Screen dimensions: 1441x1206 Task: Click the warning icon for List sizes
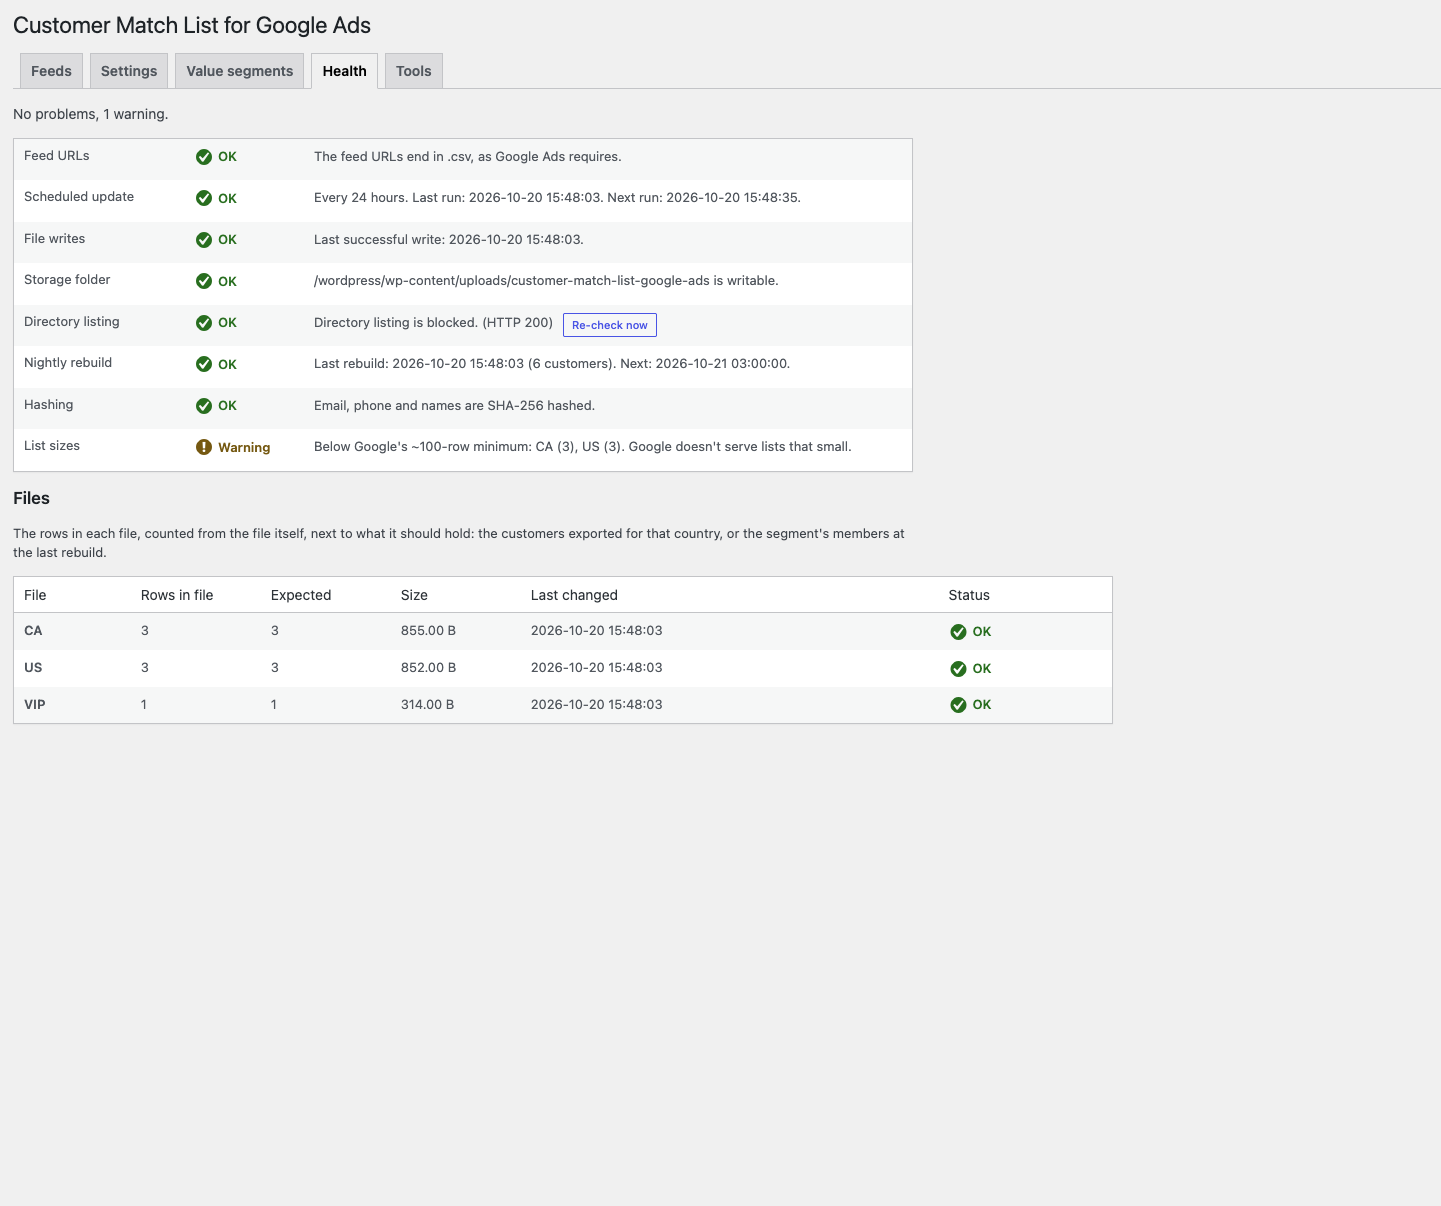(x=204, y=447)
